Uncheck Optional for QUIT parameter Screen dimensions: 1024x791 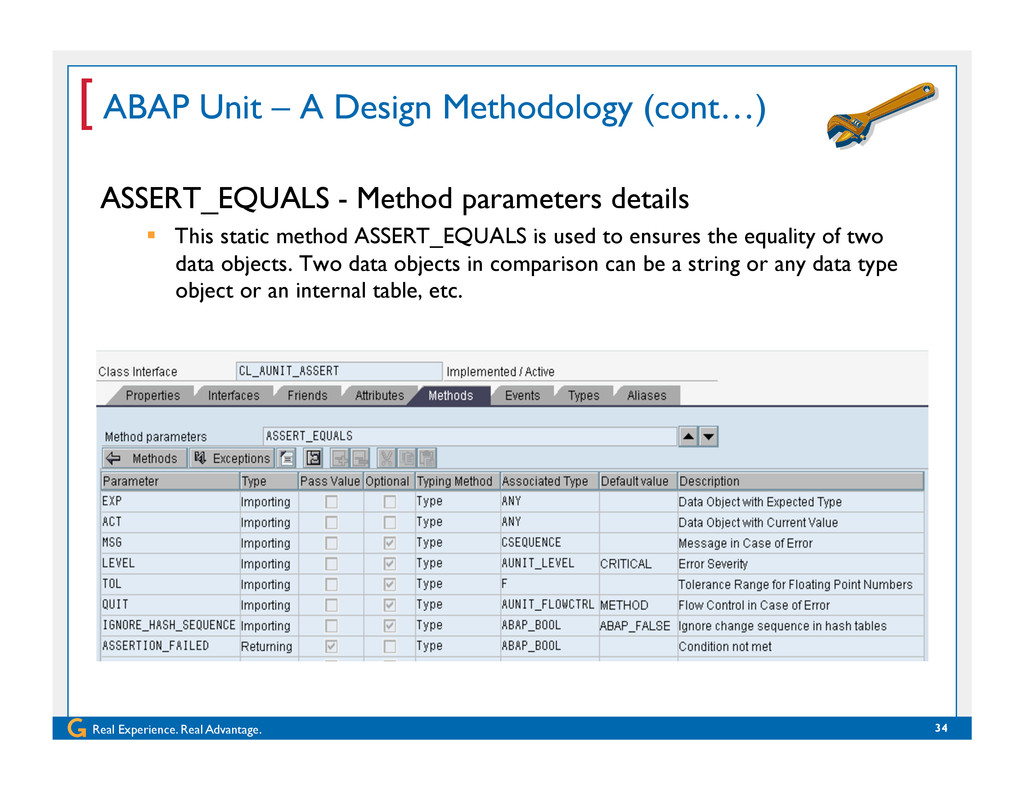tap(390, 605)
